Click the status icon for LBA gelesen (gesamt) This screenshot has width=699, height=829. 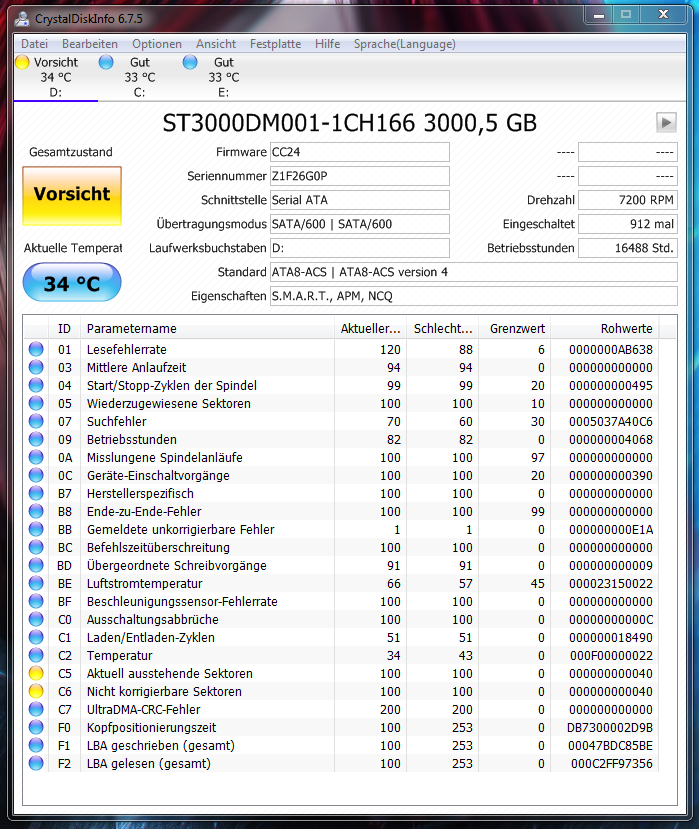tap(36, 763)
